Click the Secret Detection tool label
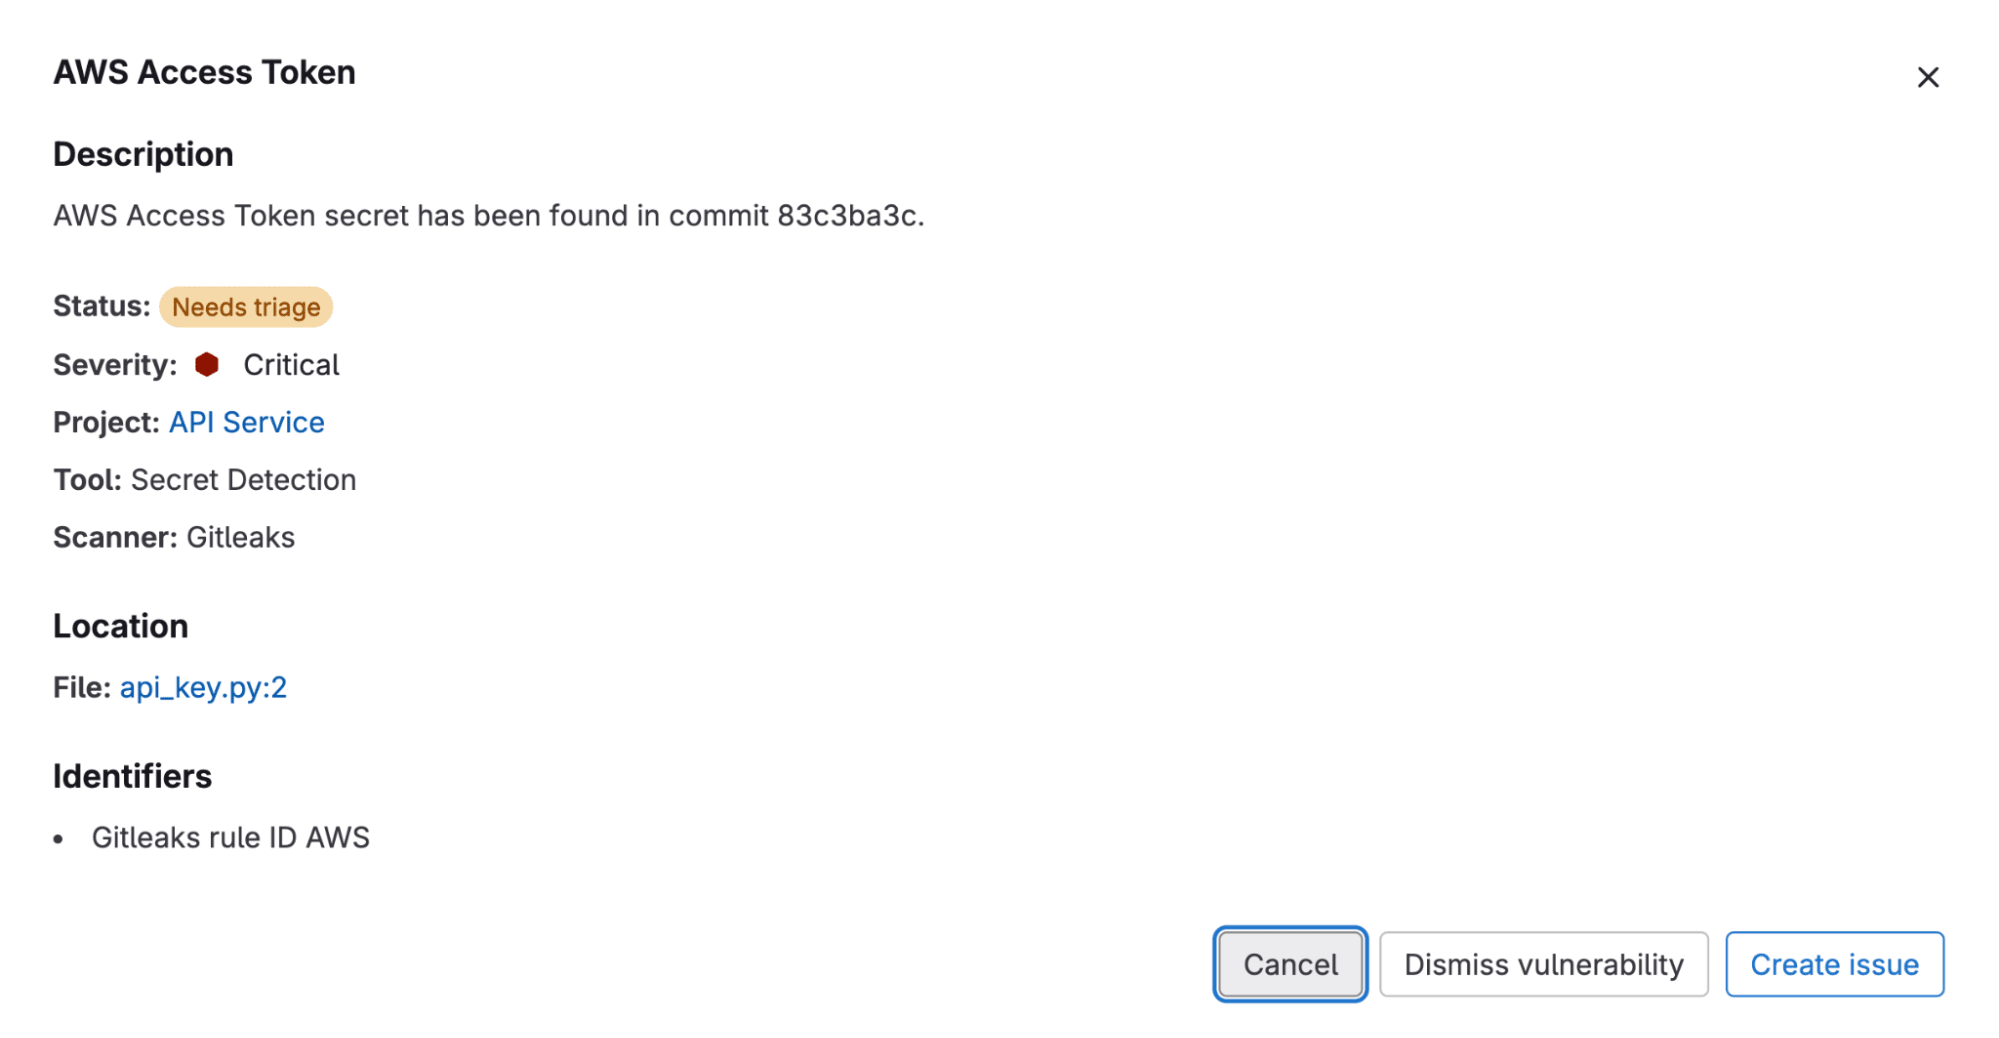Viewport: 1999px width, 1038px height. point(244,480)
